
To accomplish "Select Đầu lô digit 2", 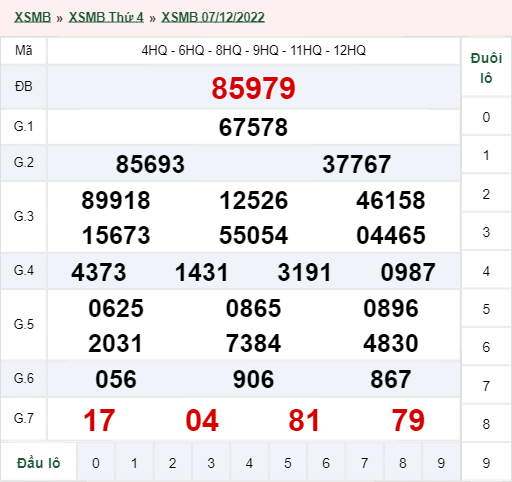I will 172,463.
